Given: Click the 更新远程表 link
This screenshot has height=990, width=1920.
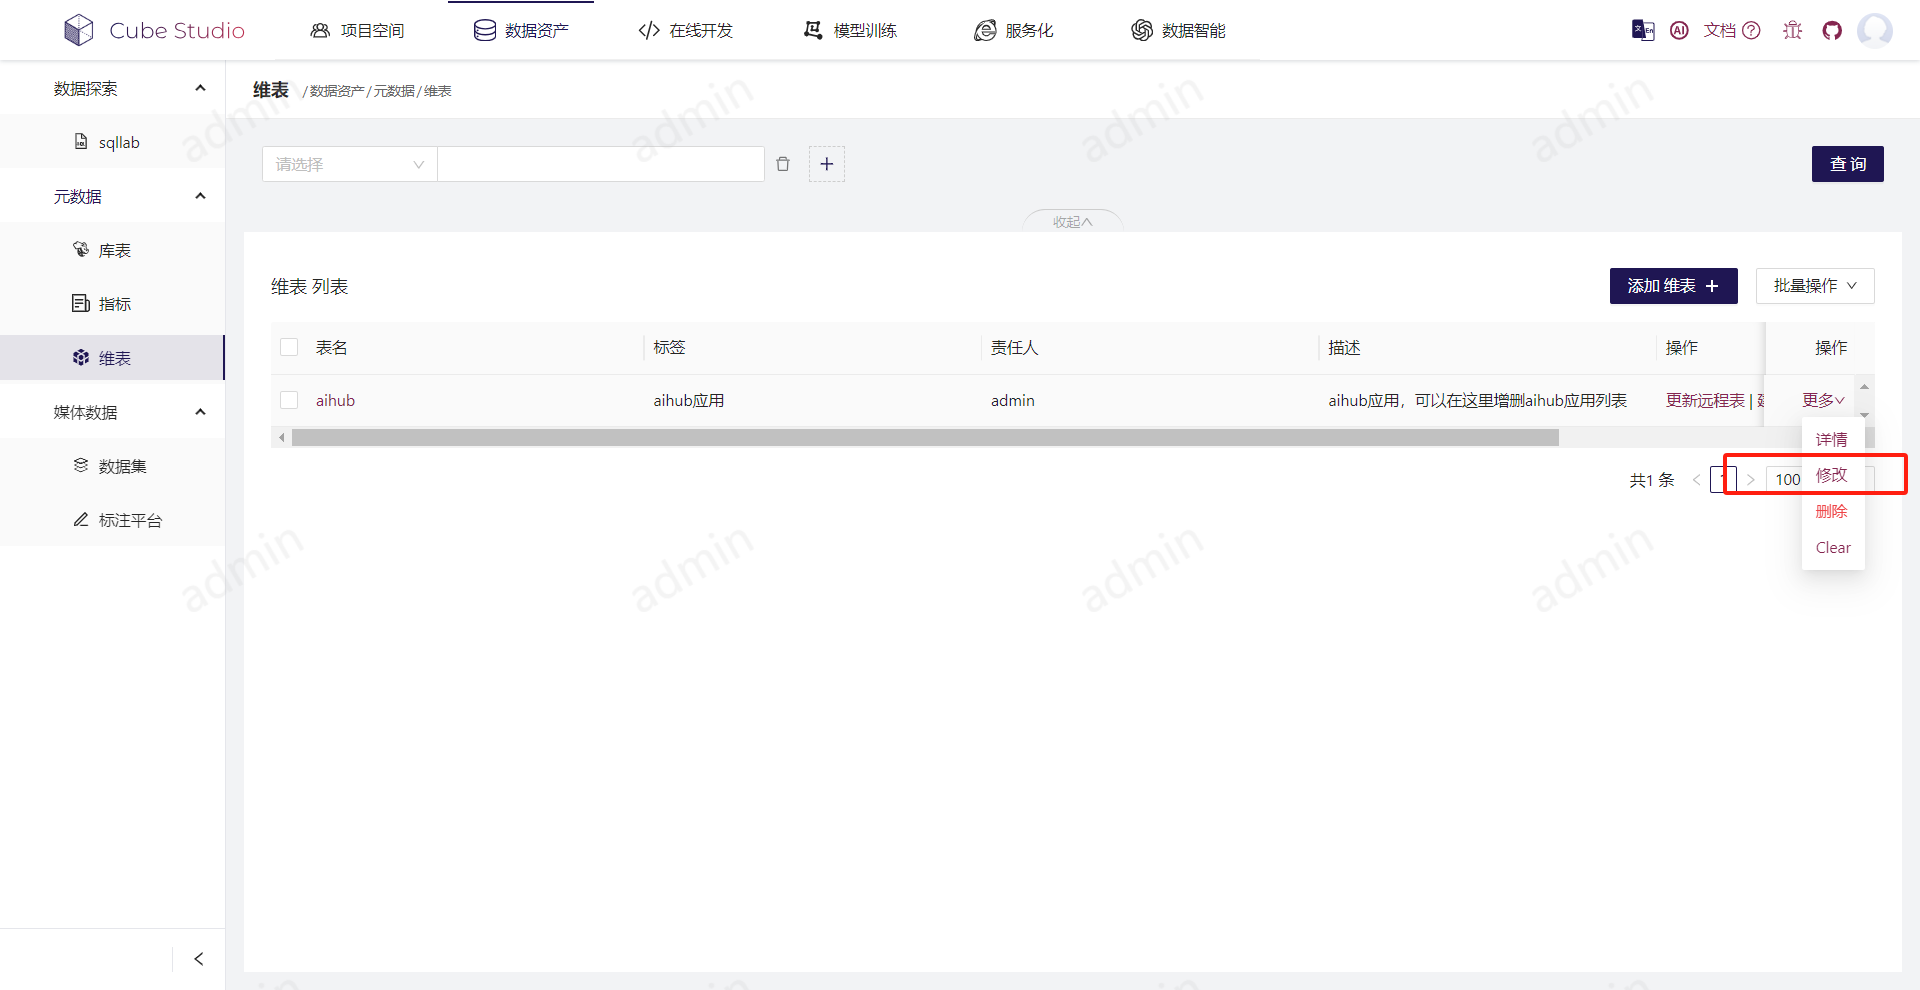Looking at the screenshot, I should (x=1705, y=400).
